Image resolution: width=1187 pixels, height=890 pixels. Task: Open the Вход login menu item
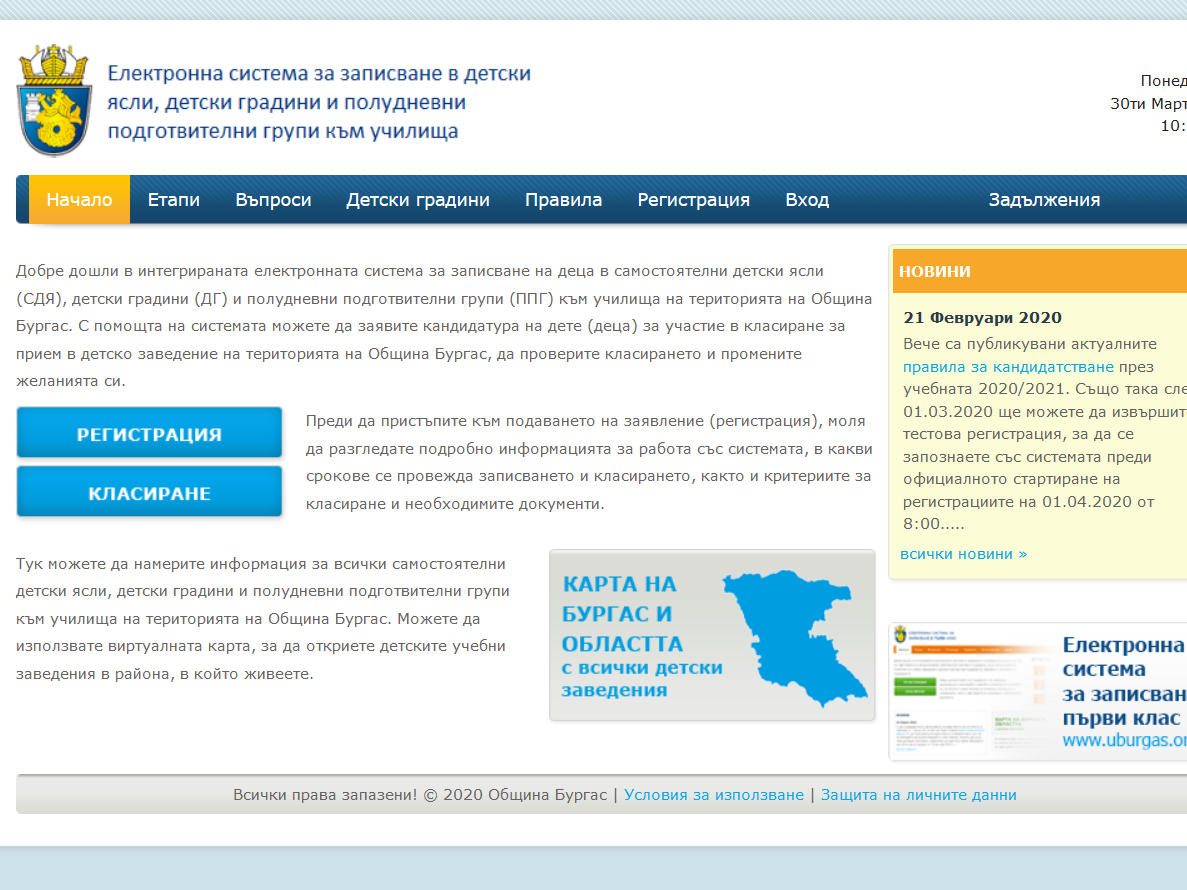tap(807, 200)
